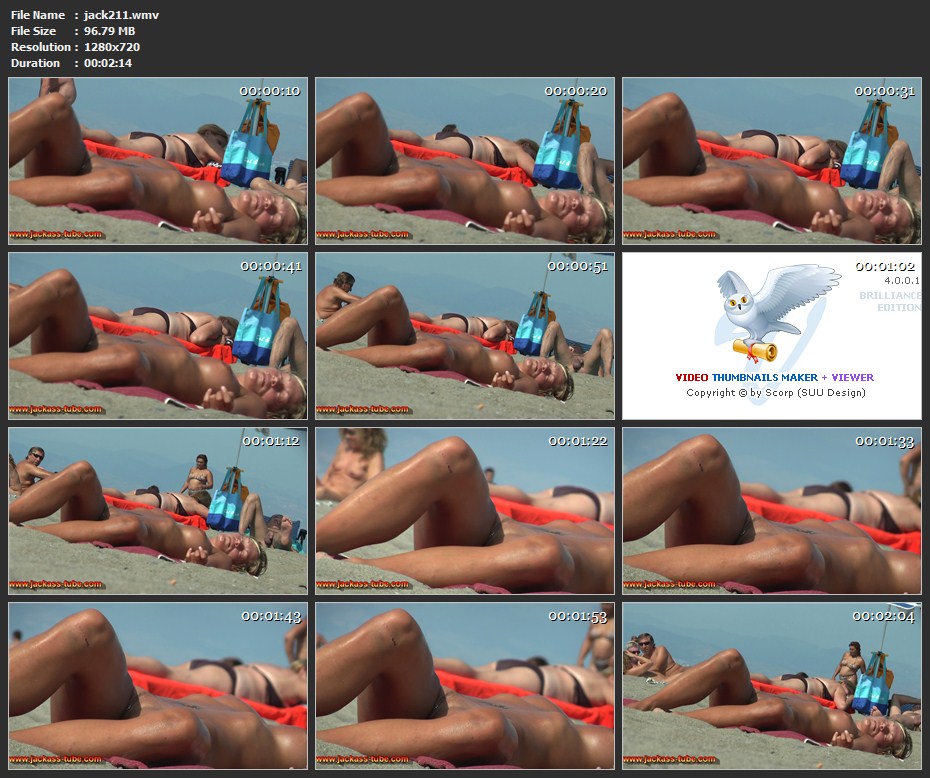
Task: Select the thumbnail stamped 00:00:20
Action: (x=465, y=161)
